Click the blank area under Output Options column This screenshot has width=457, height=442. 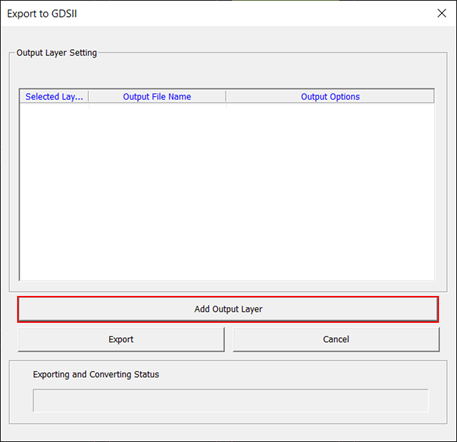[x=330, y=192]
